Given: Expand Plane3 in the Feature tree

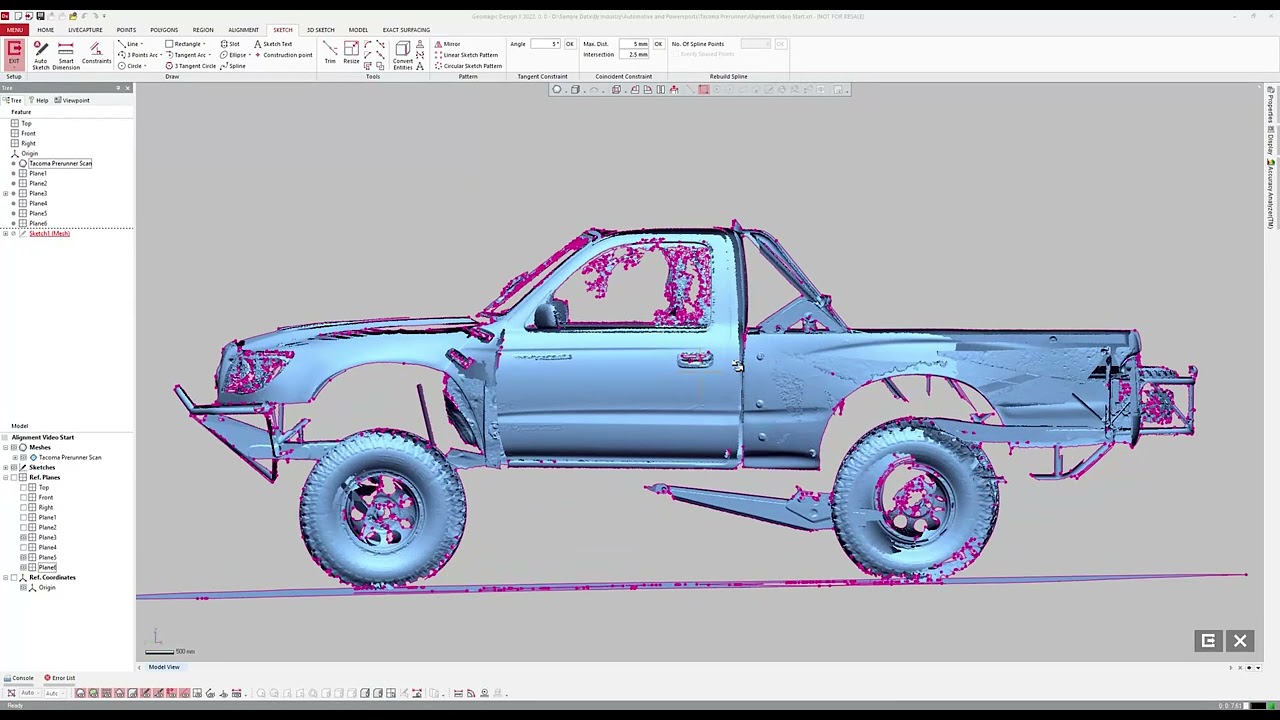Looking at the screenshot, I should point(6,193).
